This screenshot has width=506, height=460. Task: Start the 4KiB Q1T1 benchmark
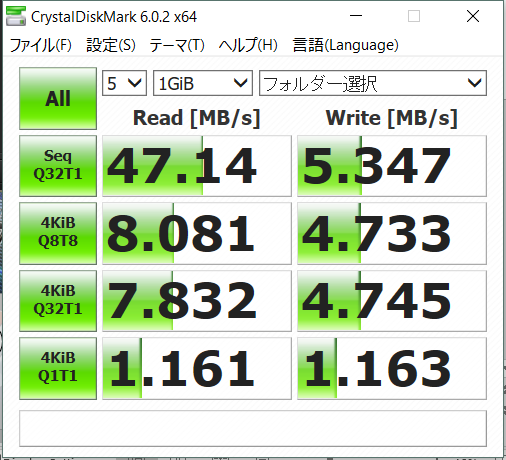pos(58,368)
